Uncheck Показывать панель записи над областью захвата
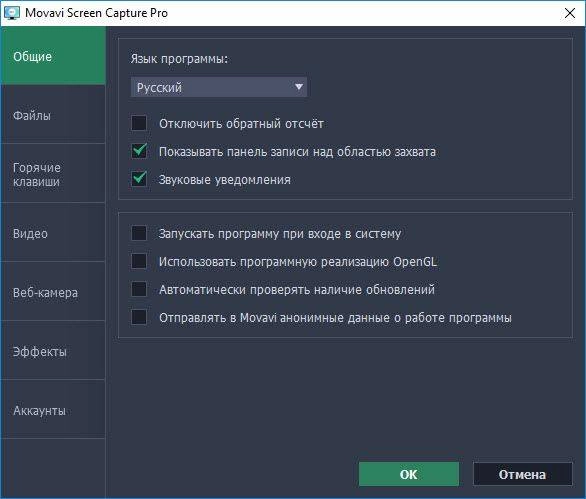The width and height of the screenshot is (586, 499). [139, 151]
